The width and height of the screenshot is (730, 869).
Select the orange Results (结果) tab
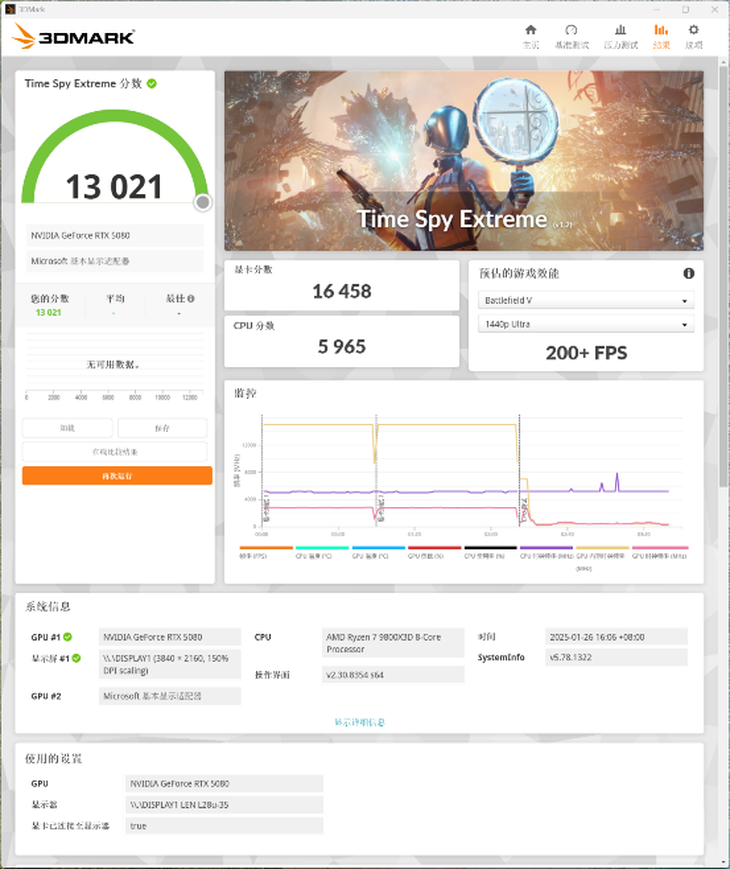point(661,37)
